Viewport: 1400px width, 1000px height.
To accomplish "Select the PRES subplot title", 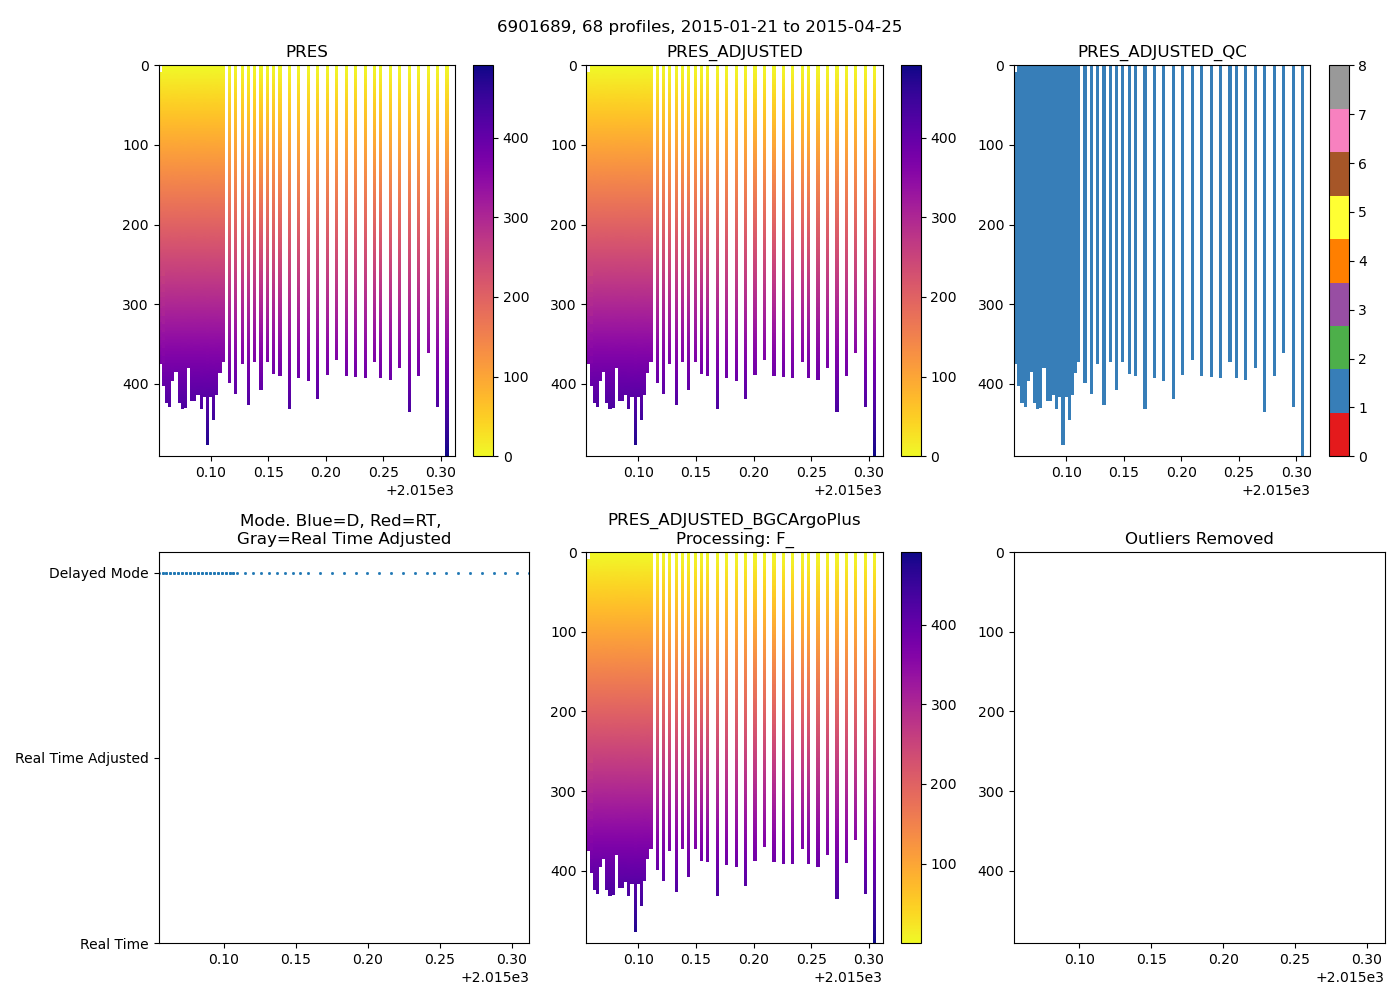I will click(306, 52).
